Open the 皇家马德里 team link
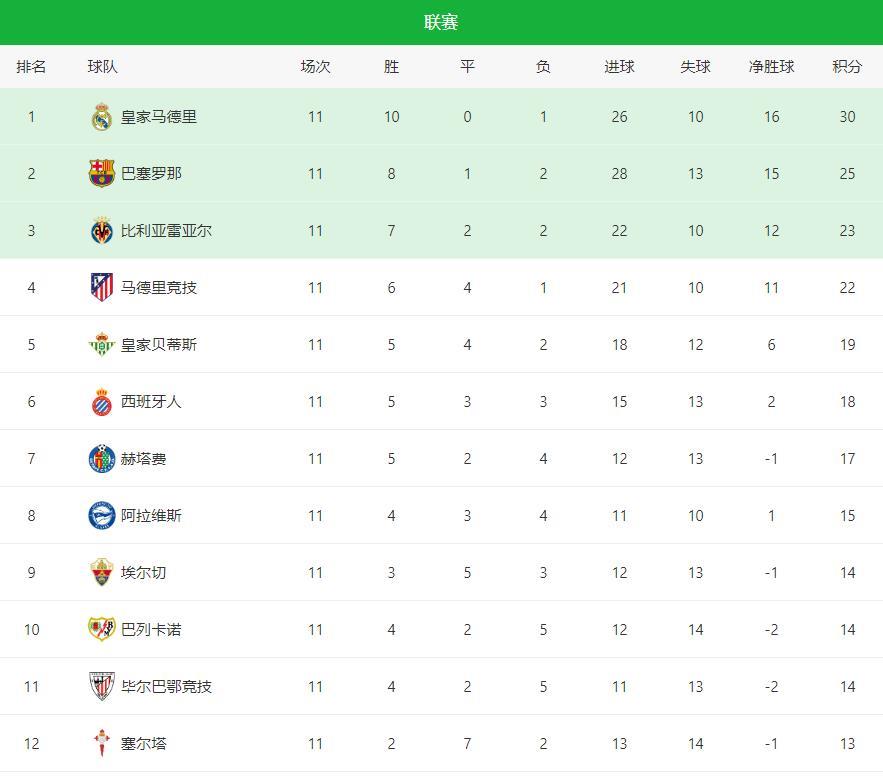 [x=159, y=117]
